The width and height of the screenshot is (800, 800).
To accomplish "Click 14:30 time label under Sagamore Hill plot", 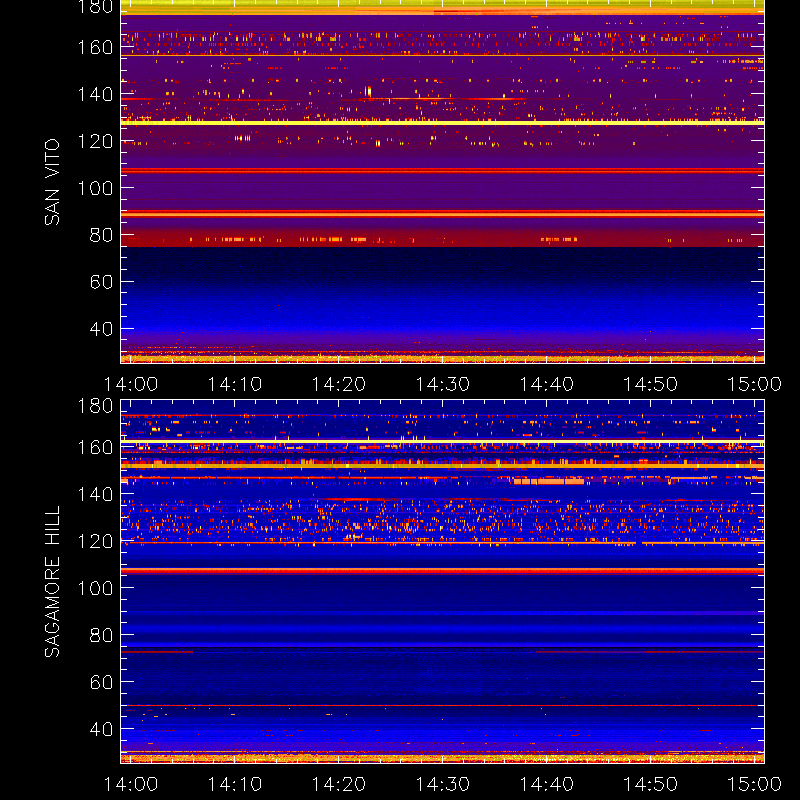I will coord(442,784).
